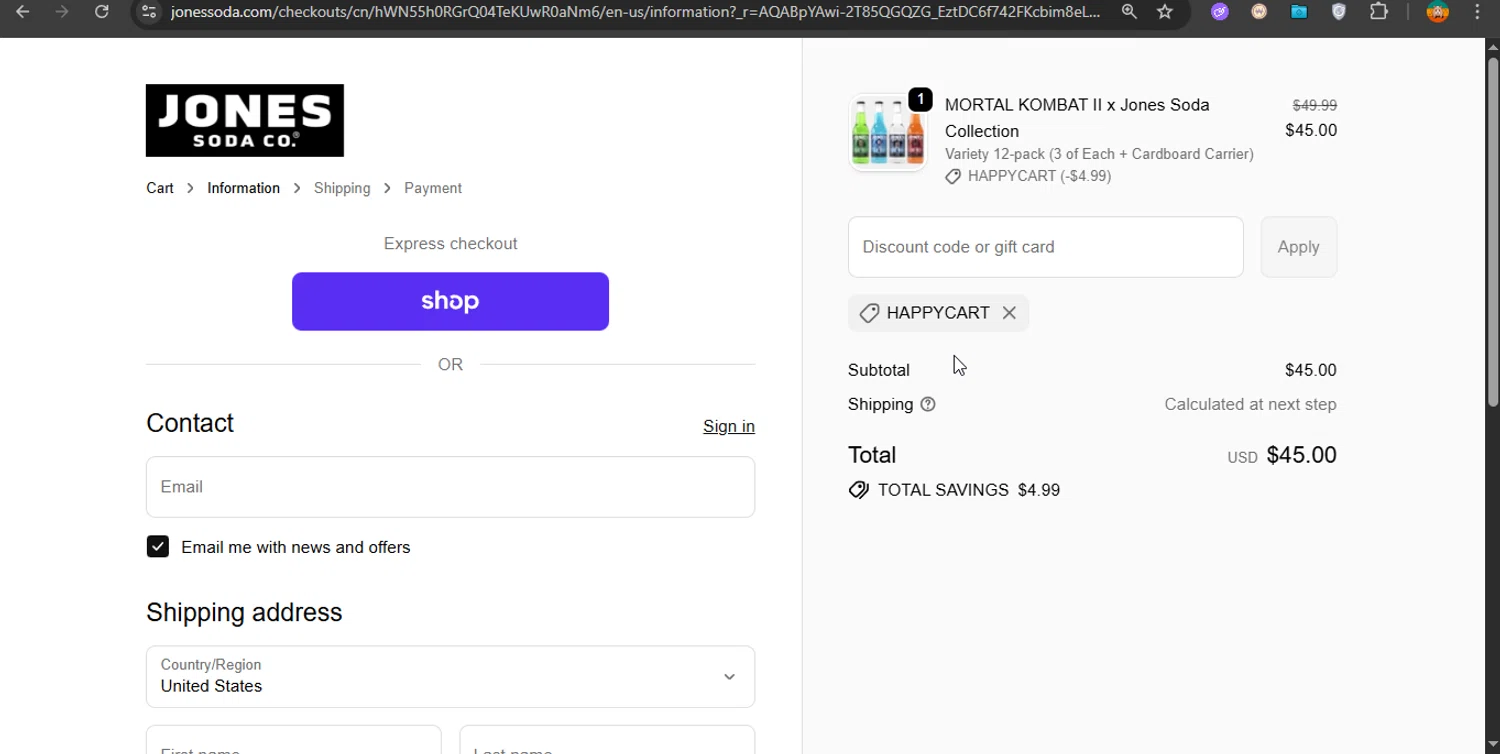Click the Express checkout heading

(450, 244)
